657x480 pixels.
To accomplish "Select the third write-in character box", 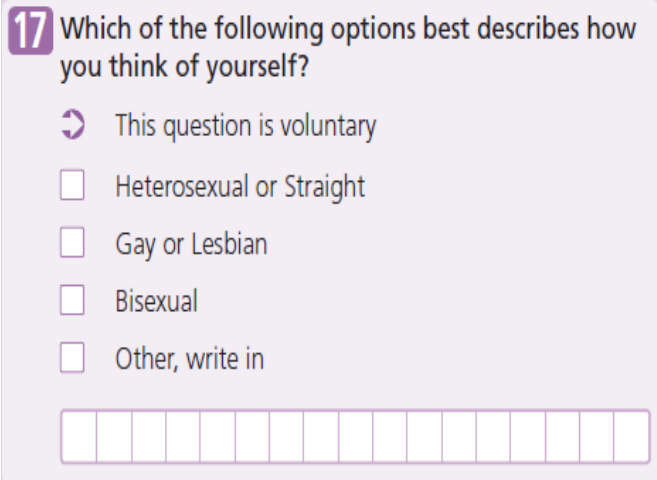I will [x=148, y=435].
